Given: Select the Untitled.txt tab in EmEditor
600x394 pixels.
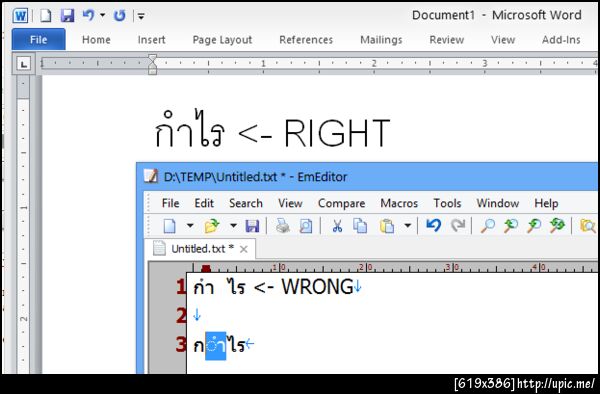Looking at the screenshot, I should click(x=199, y=249).
